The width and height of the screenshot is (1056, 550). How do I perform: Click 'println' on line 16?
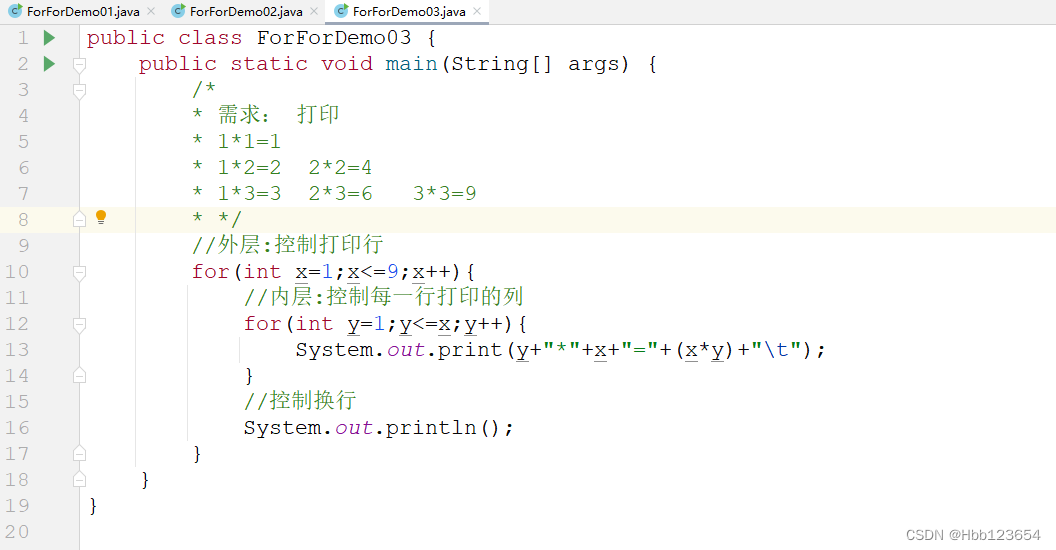(x=431, y=427)
